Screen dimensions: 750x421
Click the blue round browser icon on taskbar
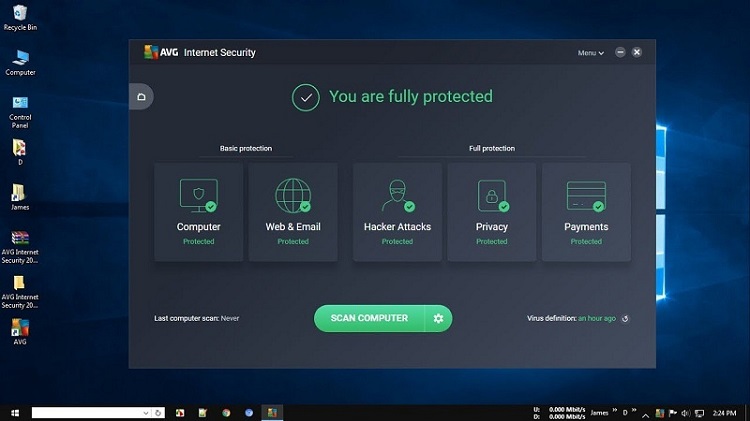click(x=249, y=413)
